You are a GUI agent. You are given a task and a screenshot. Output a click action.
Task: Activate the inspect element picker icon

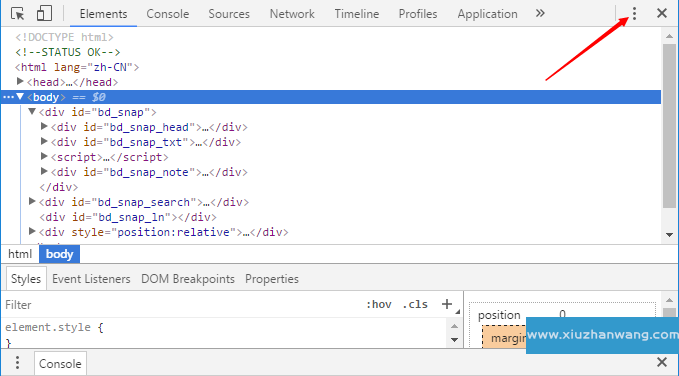coord(17,14)
